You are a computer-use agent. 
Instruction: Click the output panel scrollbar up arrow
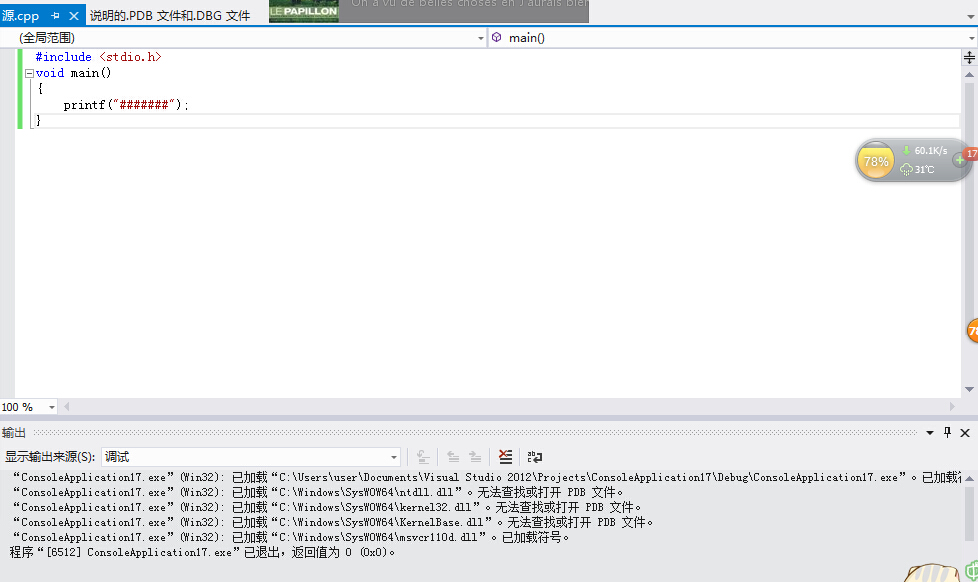point(969,478)
